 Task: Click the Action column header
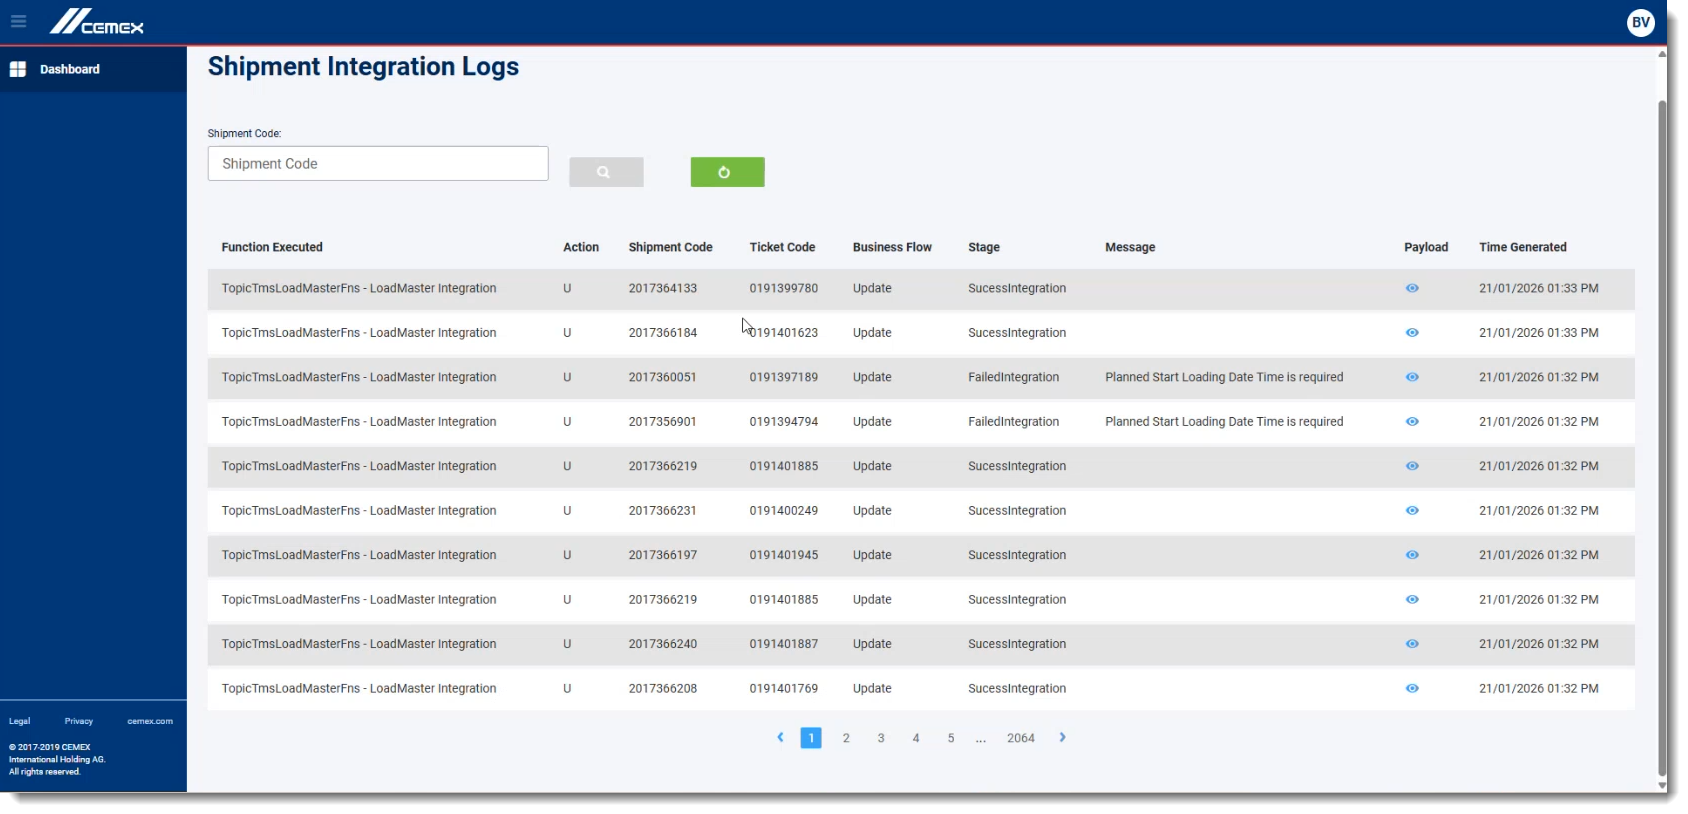[581, 247]
